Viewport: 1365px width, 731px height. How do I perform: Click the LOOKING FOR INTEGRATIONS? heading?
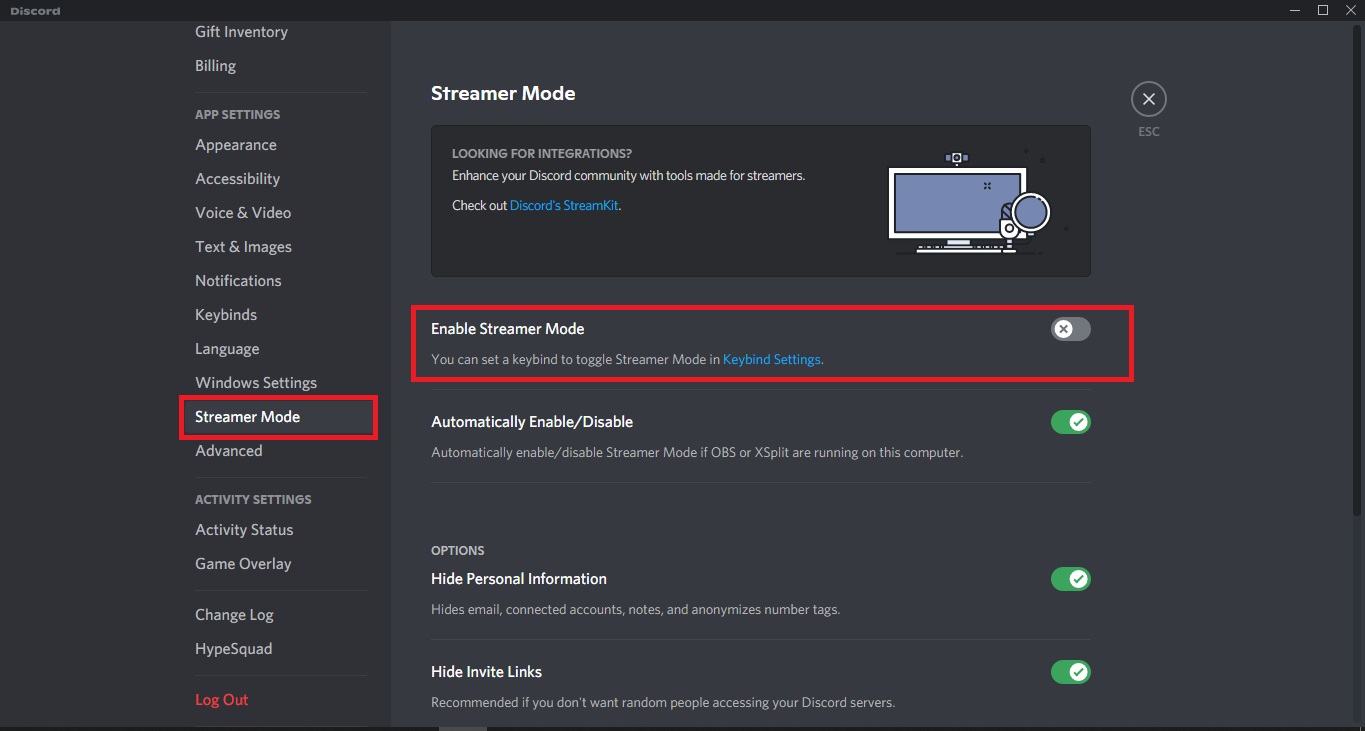click(542, 154)
